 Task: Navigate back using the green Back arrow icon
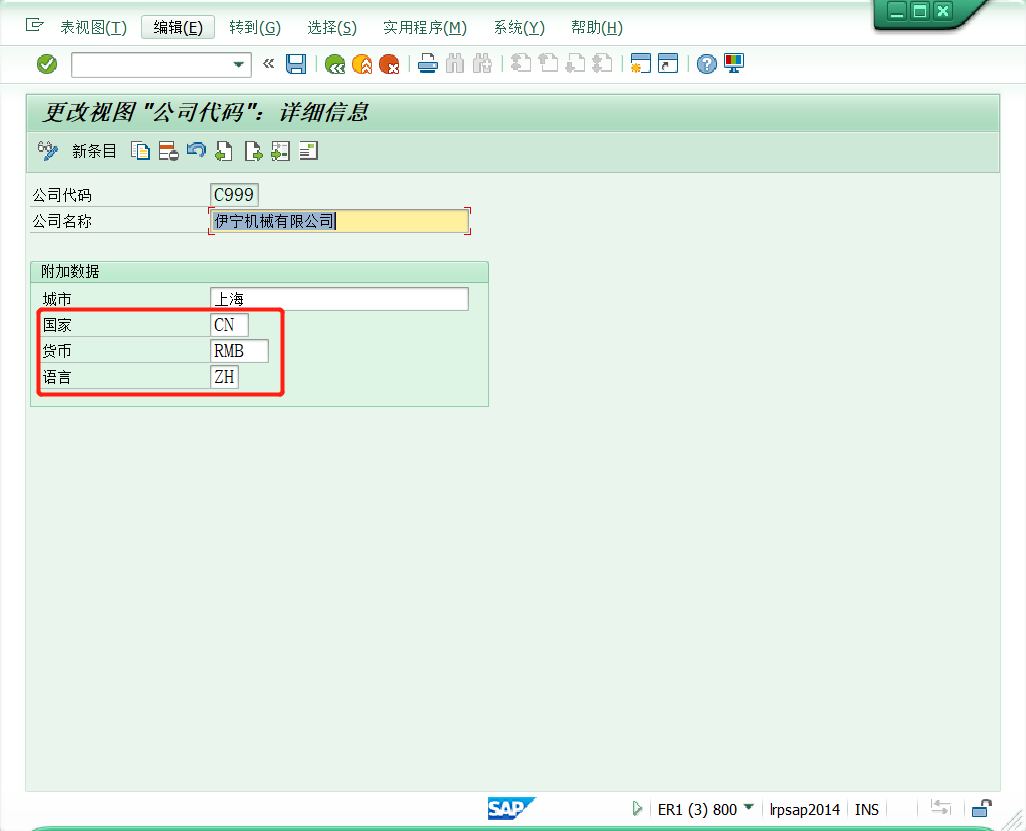[334, 63]
